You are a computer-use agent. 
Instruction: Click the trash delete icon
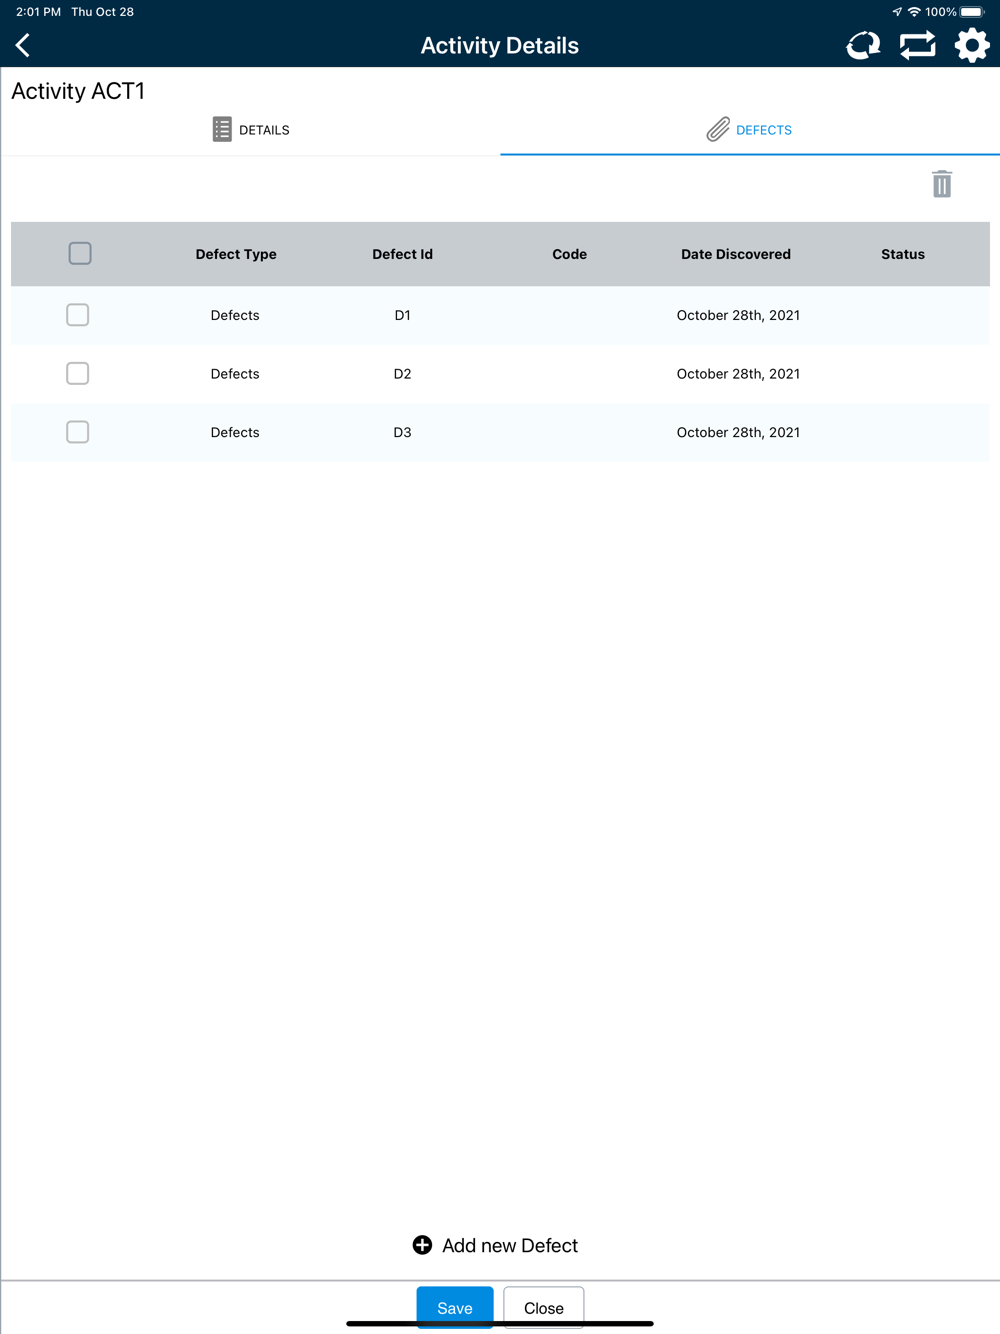point(942,184)
